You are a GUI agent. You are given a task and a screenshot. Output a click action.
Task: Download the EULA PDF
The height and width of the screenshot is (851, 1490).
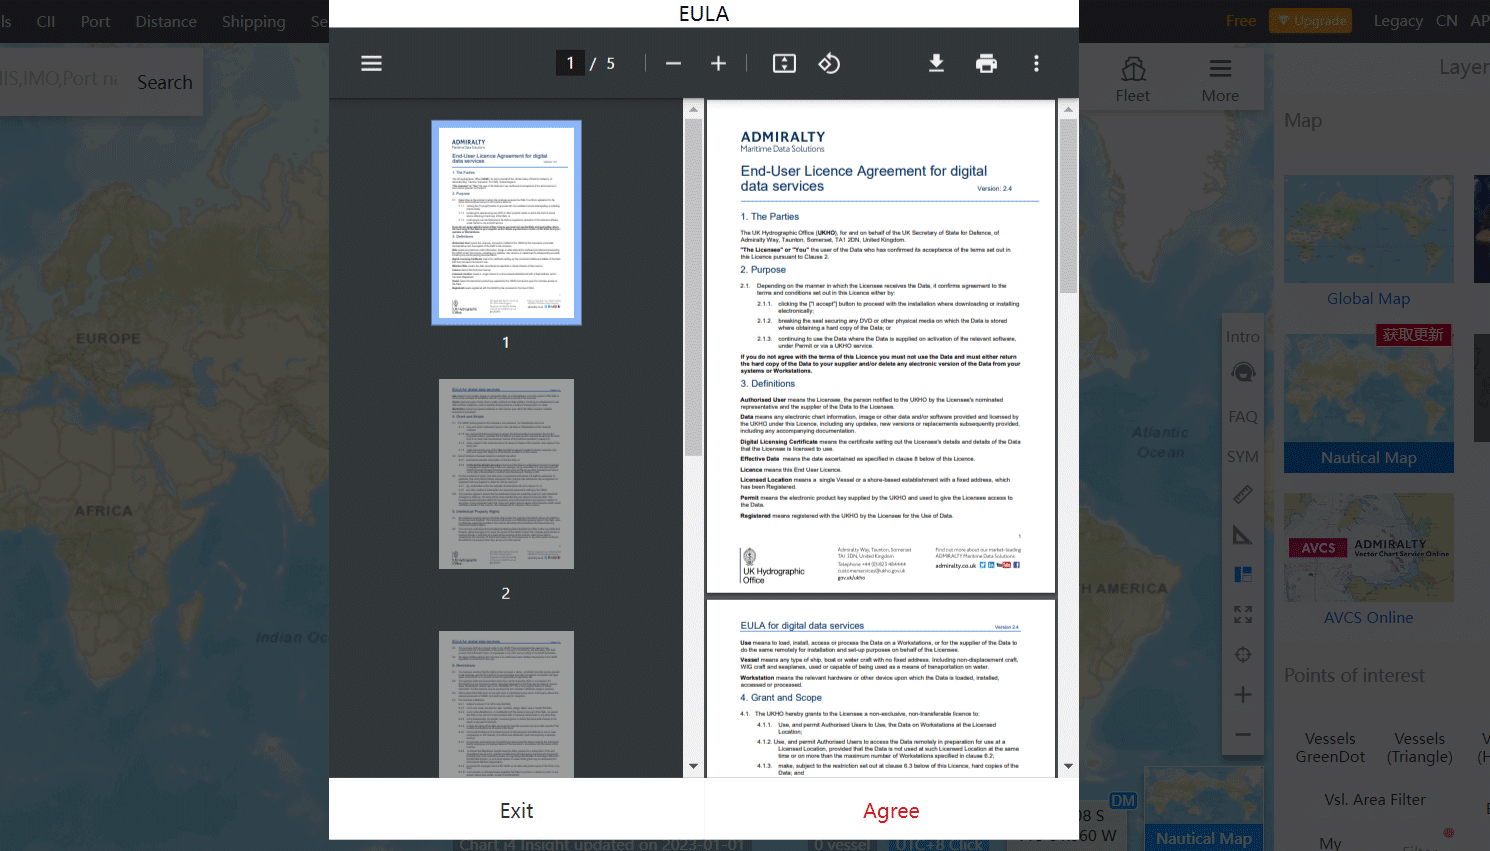(x=936, y=63)
